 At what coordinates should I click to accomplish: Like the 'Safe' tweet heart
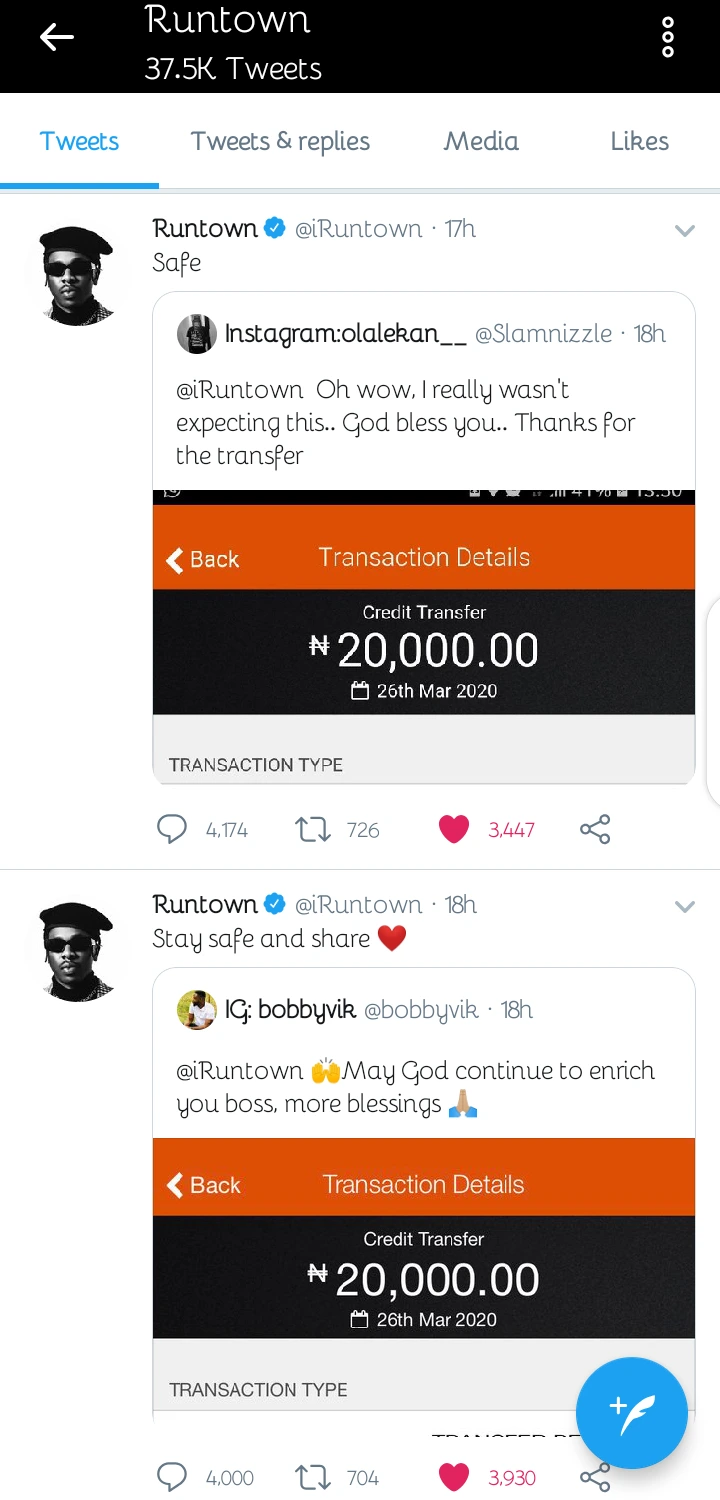[x=454, y=829]
